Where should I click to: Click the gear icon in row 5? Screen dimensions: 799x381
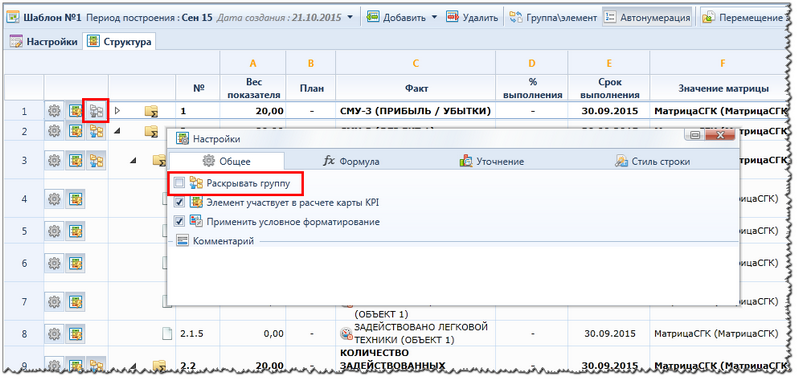[54, 231]
